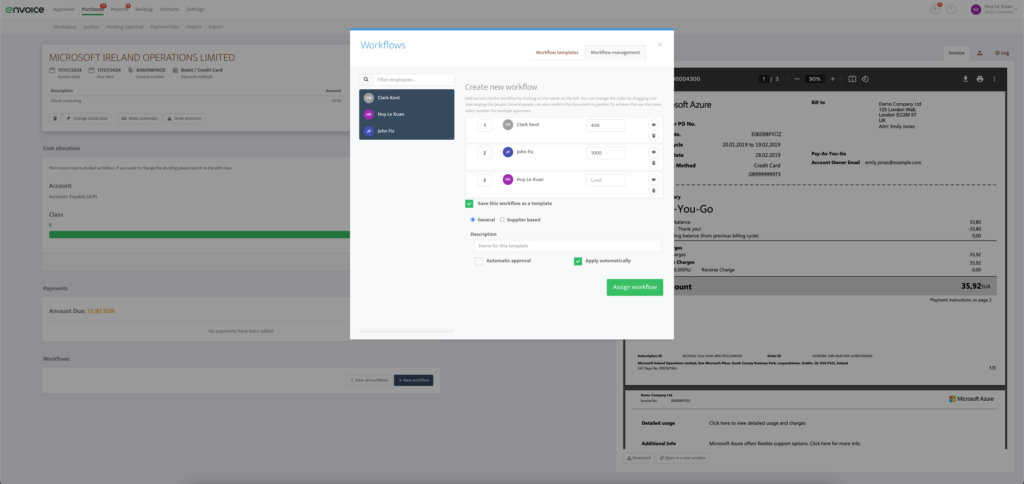
Task: Edit order number field for Huy Le Xuan step
Action: click(485, 180)
